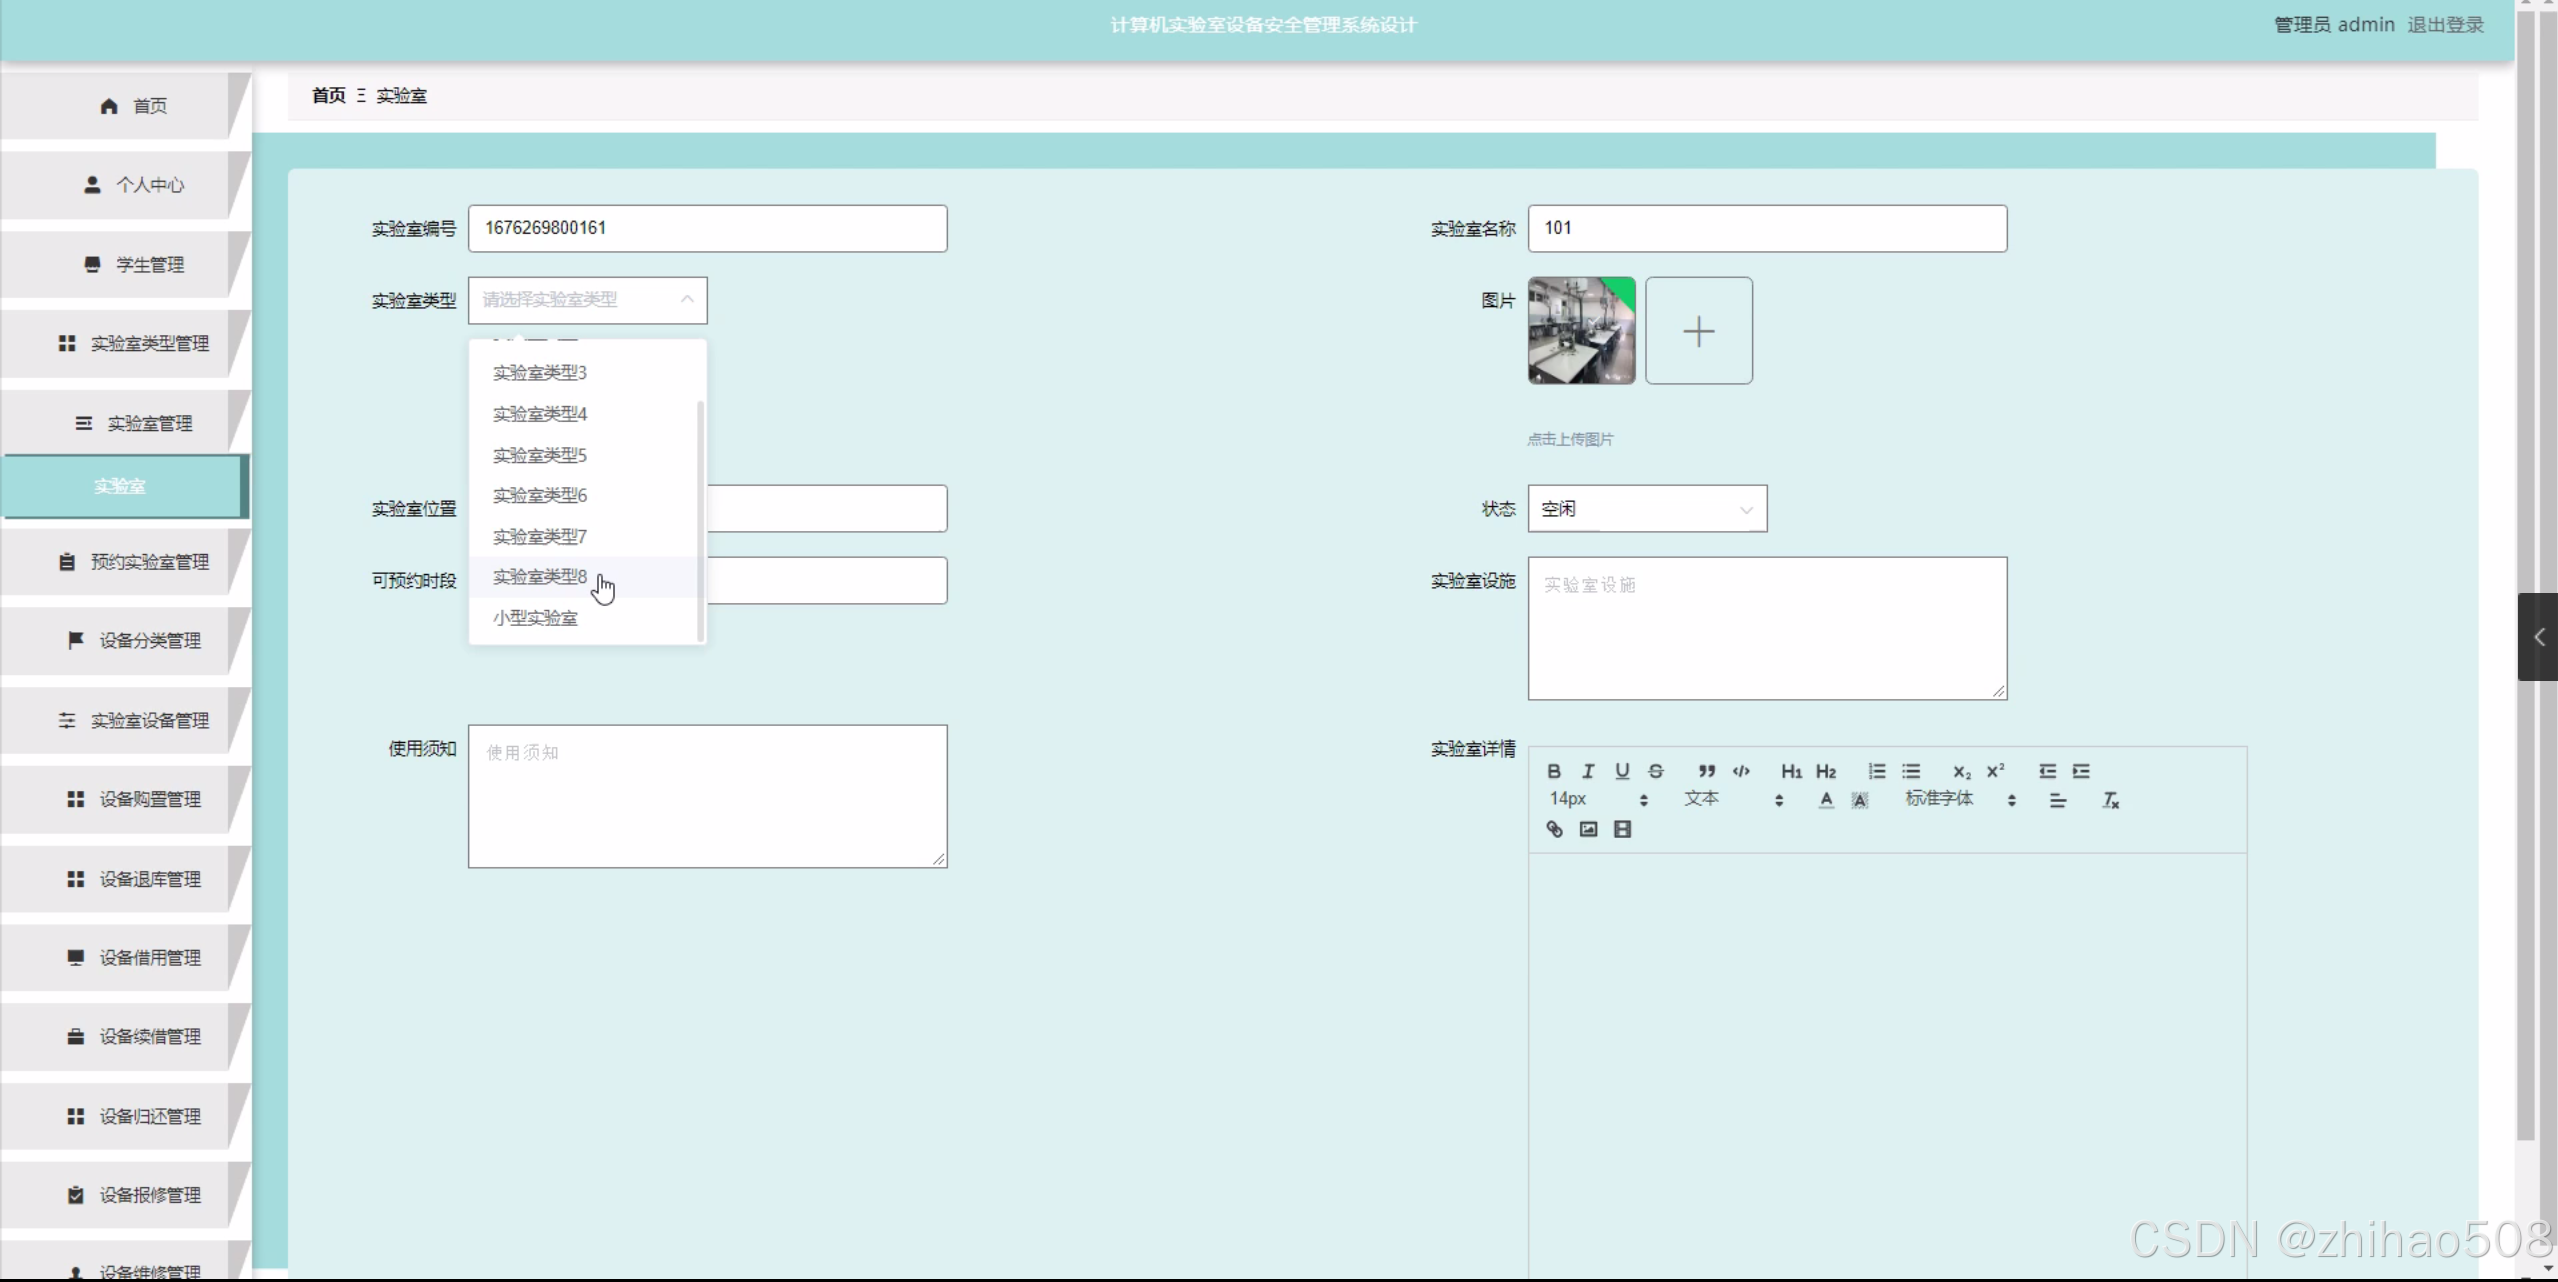Toggle underline formatting in the editor

tap(1621, 771)
